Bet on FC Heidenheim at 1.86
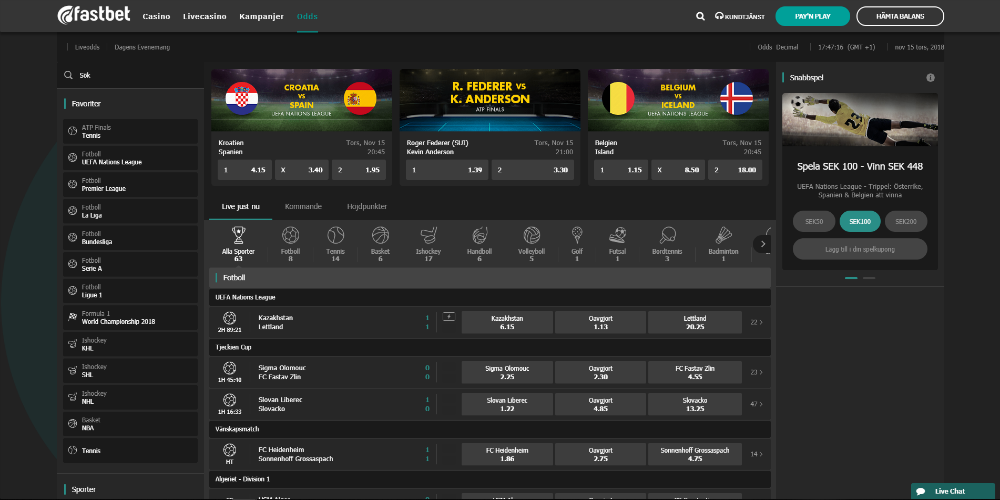Image resolution: width=1000 pixels, height=500 pixels. point(507,454)
